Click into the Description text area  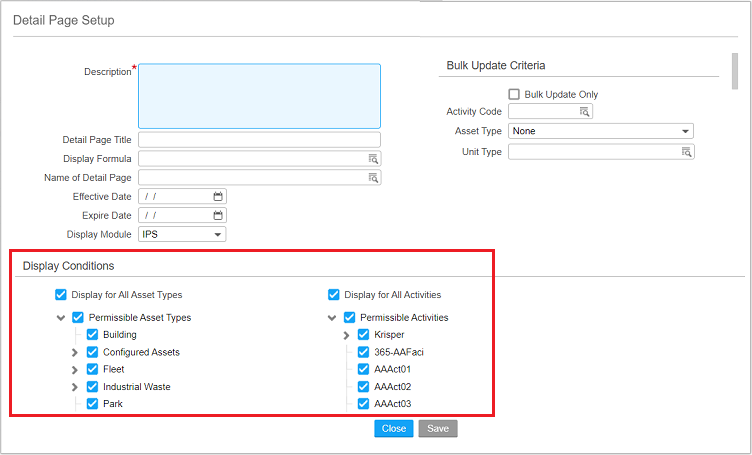(x=259, y=95)
